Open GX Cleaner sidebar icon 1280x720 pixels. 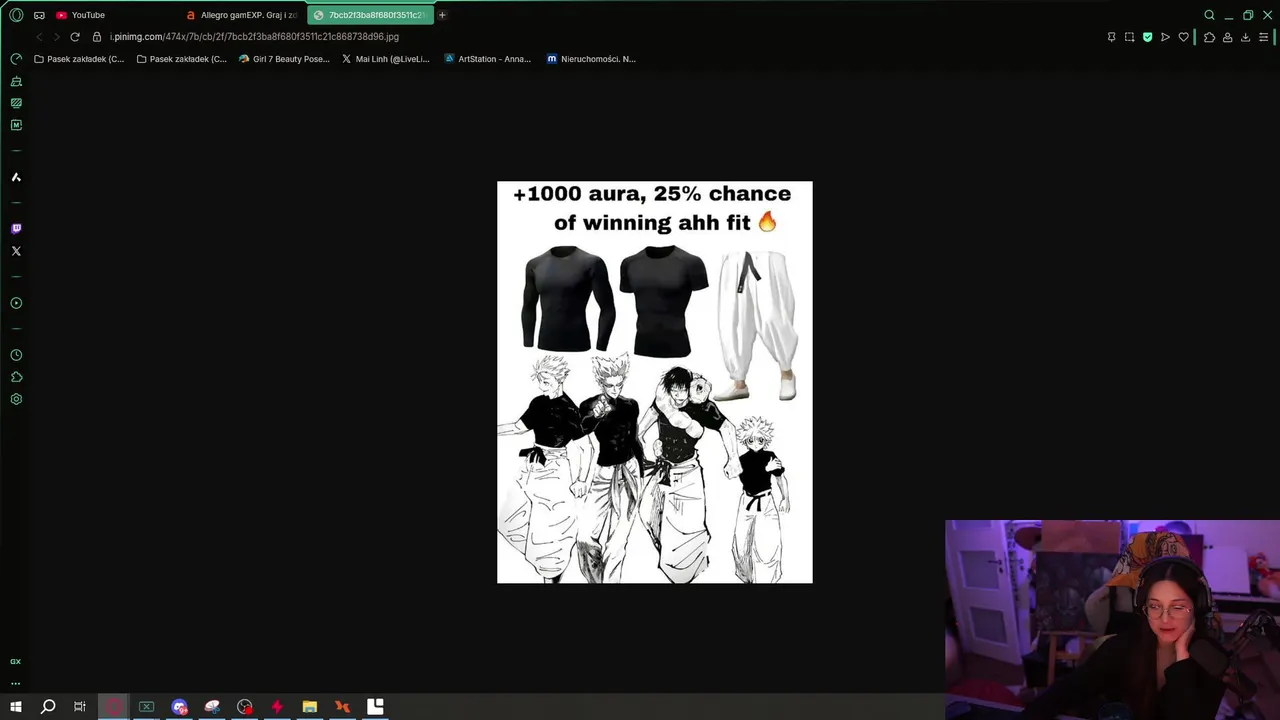point(16,81)
